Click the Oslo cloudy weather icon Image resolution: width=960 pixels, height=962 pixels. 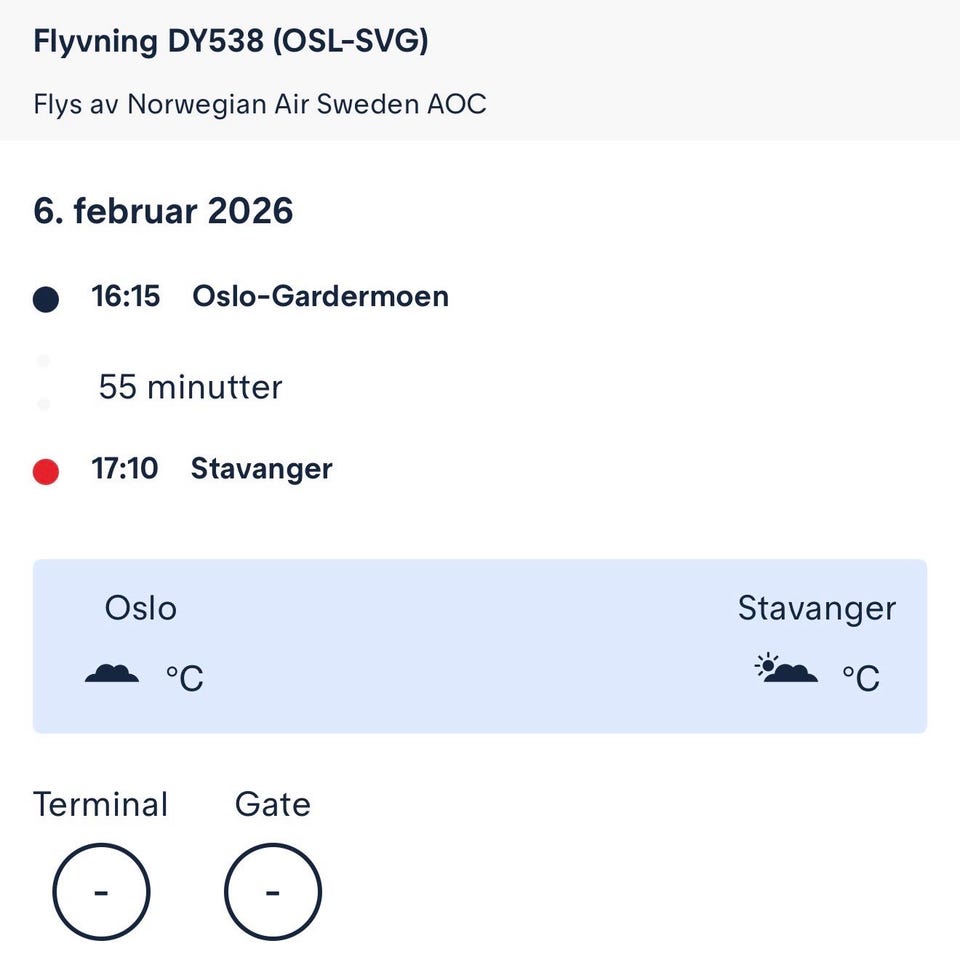112,674
